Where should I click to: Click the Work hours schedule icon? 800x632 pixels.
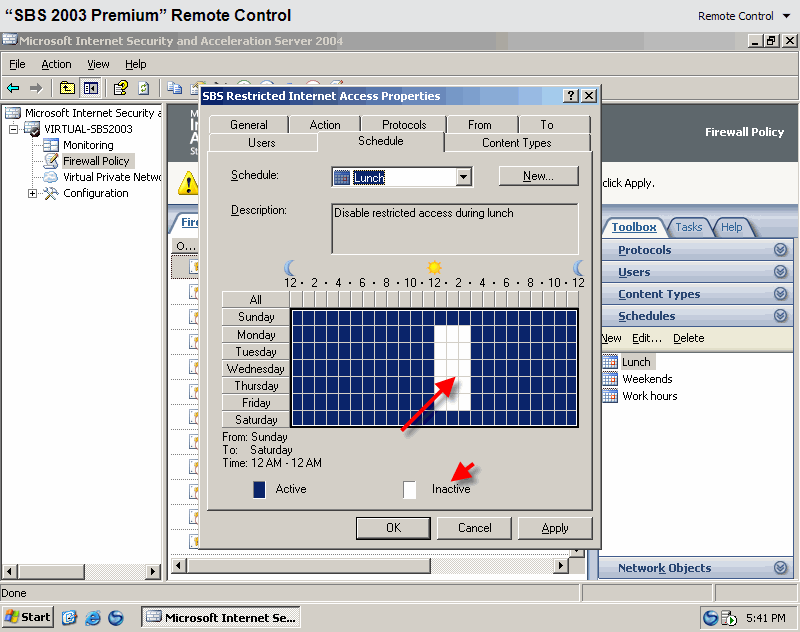tap(610, 396)
